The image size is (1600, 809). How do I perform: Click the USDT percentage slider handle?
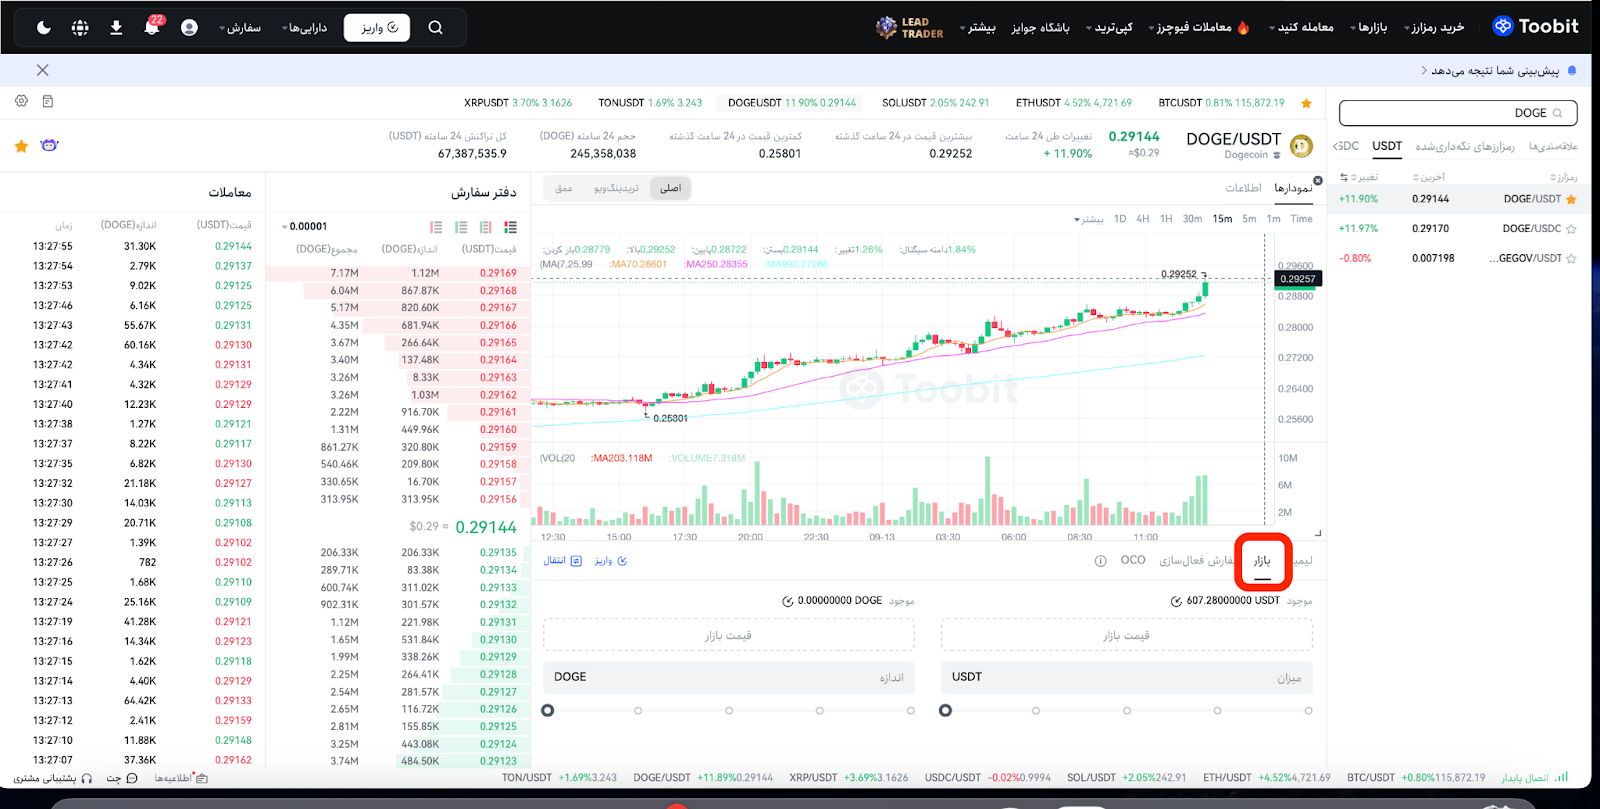pos(945,711)
